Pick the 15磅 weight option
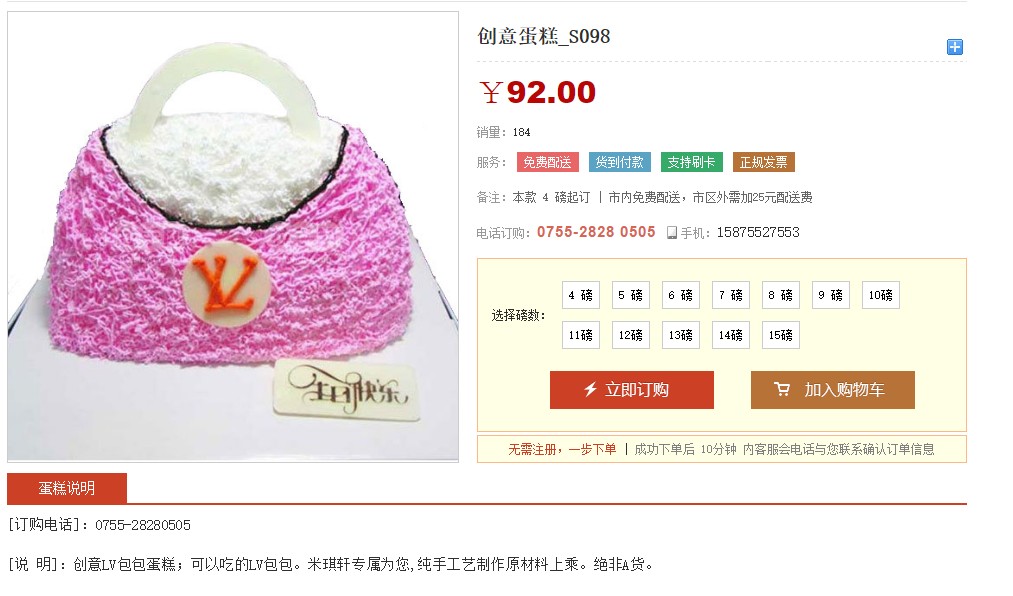Image resolution: width=1013 pixels, height=596 pixels. [x=780, y=335]
